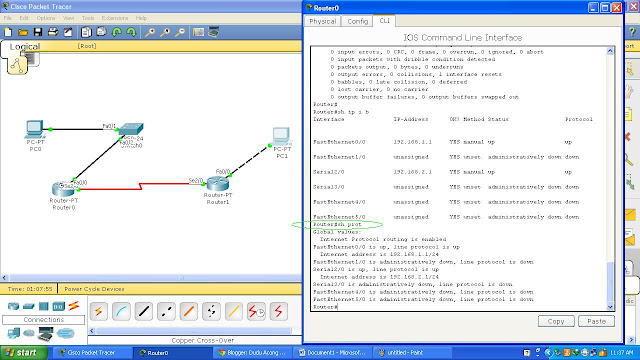This screenshot has width=640, height=360.
Task: Choose Connections lightning category
Action: [x=74, y=306]
